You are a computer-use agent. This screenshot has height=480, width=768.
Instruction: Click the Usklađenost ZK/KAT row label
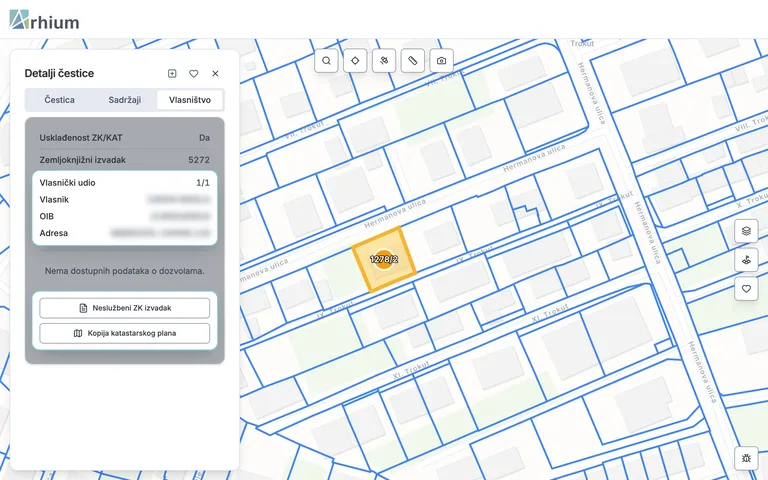pyautogui.click(x=81, y=138)
